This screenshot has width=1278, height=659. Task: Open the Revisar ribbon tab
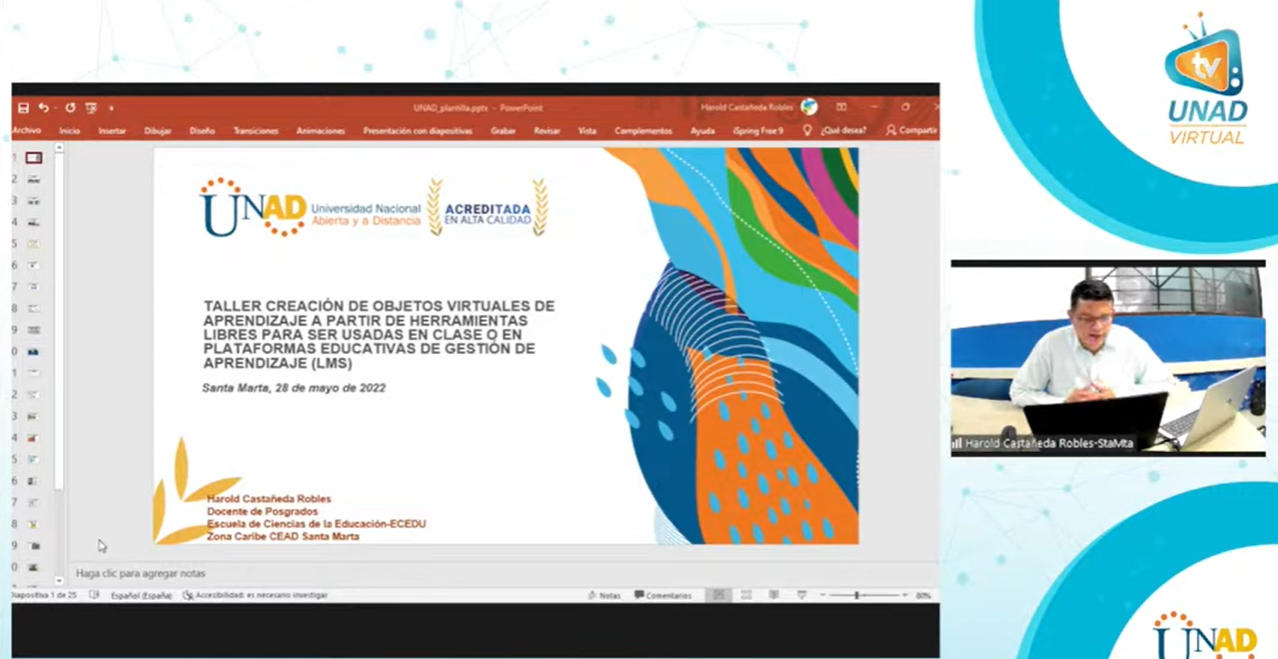click(547, 131)
